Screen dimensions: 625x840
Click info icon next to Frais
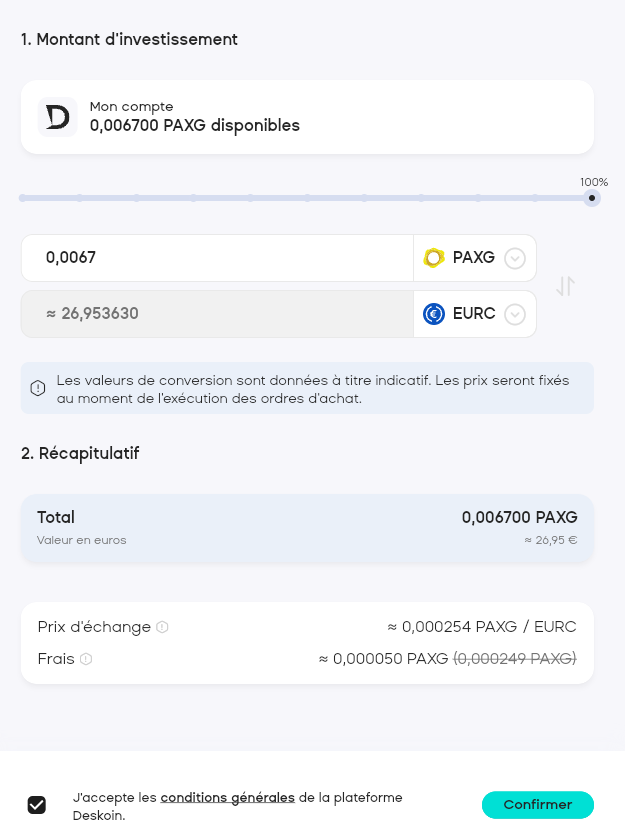pos(86,659)
